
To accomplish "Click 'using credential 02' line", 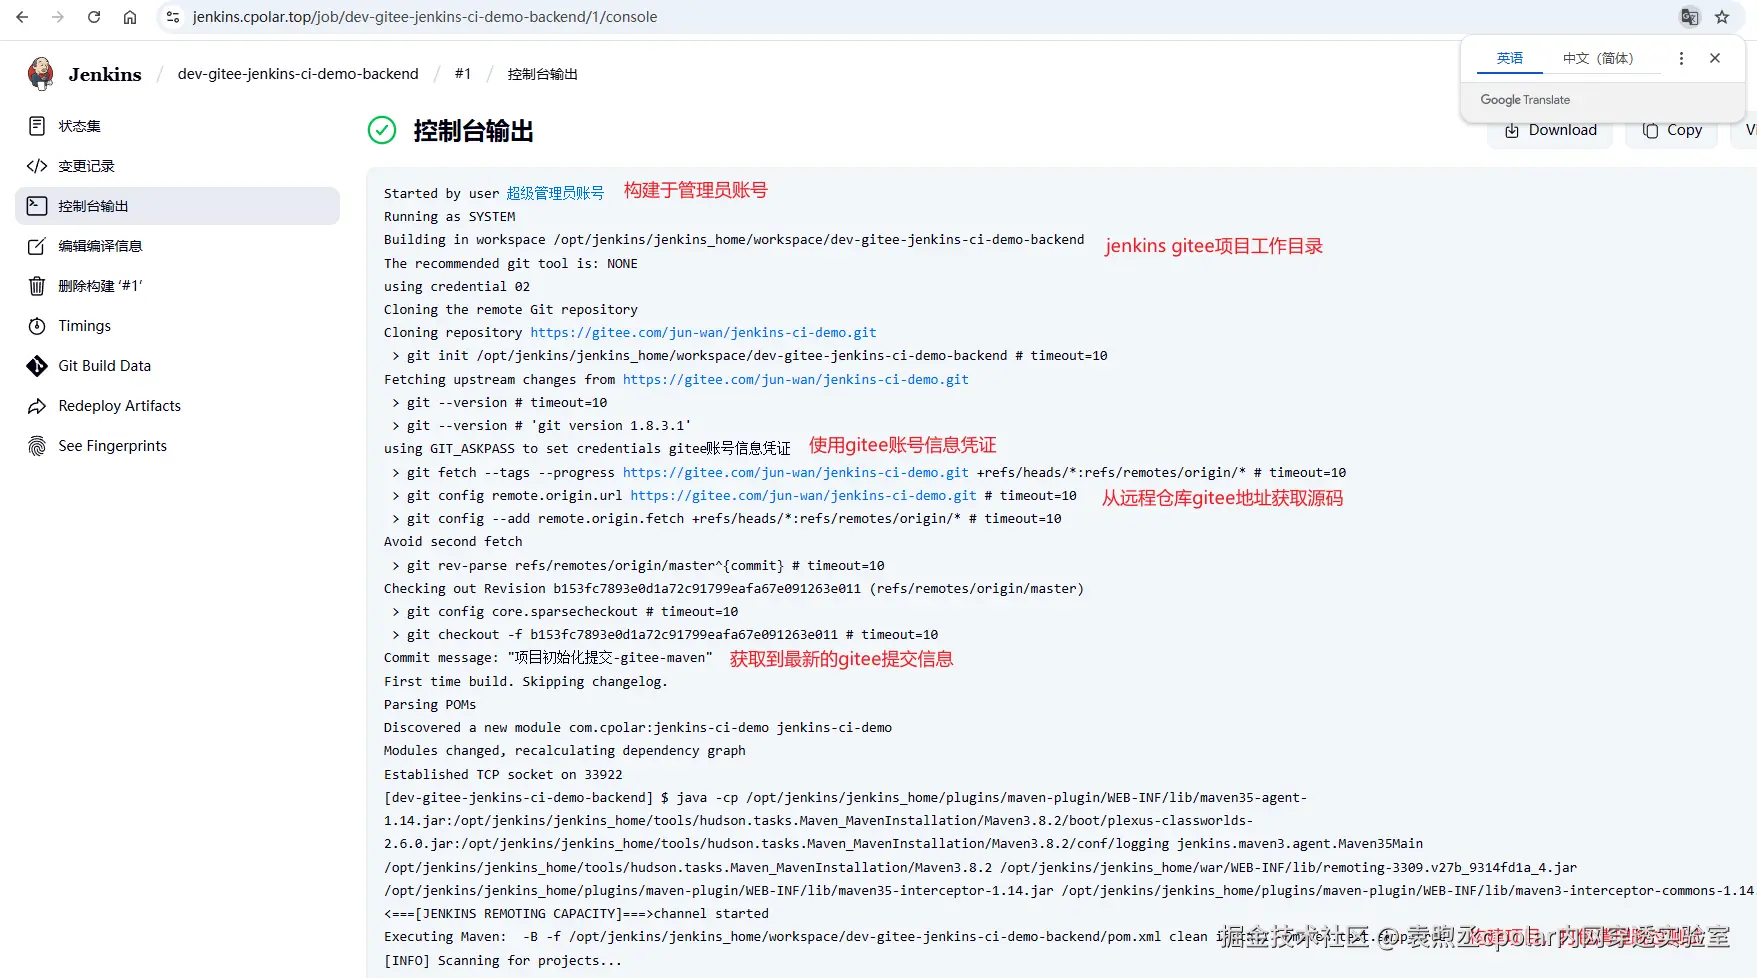I will coord(457,286).
